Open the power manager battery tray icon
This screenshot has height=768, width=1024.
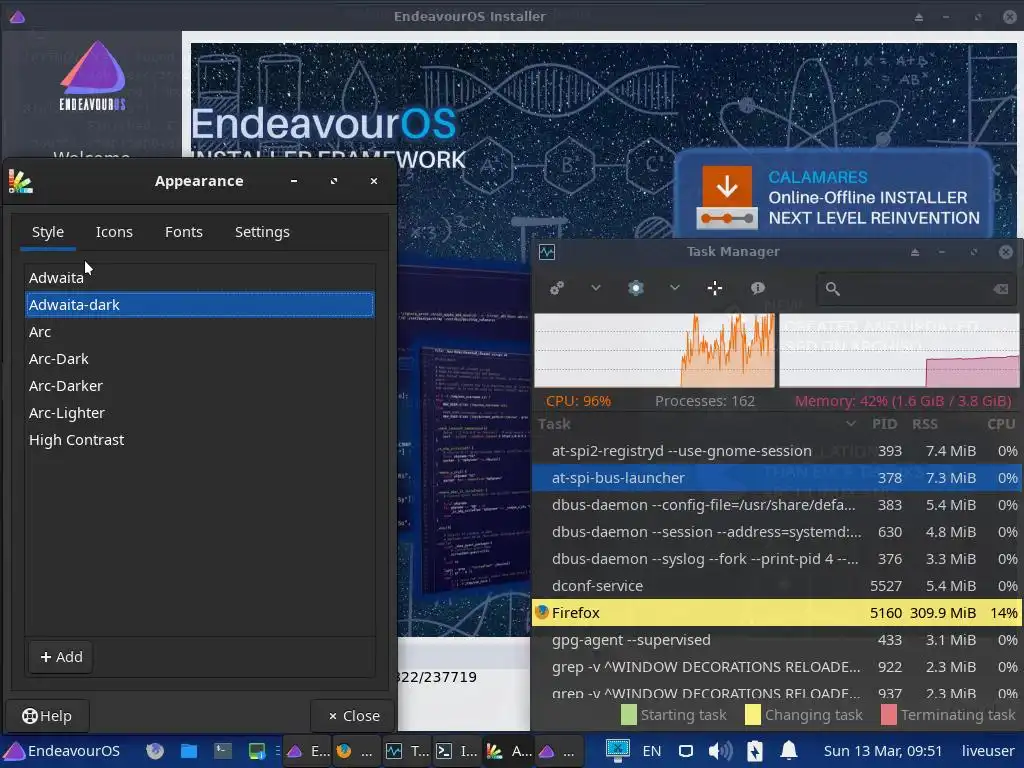tap(754, 751)
